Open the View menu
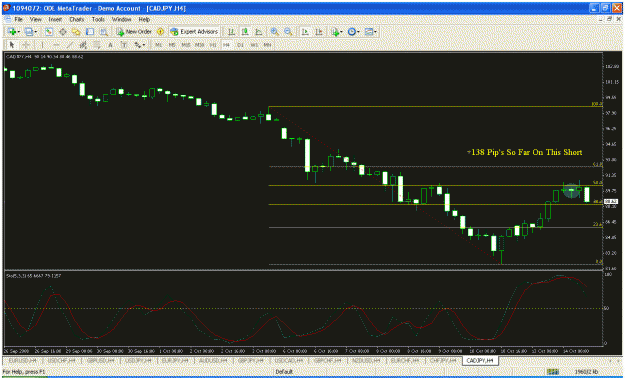The height and width of the screenshot is (378, 625). pyautogui.click(x=35, y=19)
